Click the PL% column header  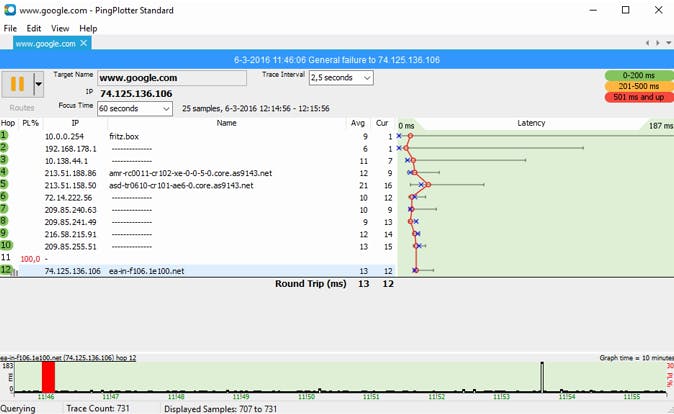point(31,123)
